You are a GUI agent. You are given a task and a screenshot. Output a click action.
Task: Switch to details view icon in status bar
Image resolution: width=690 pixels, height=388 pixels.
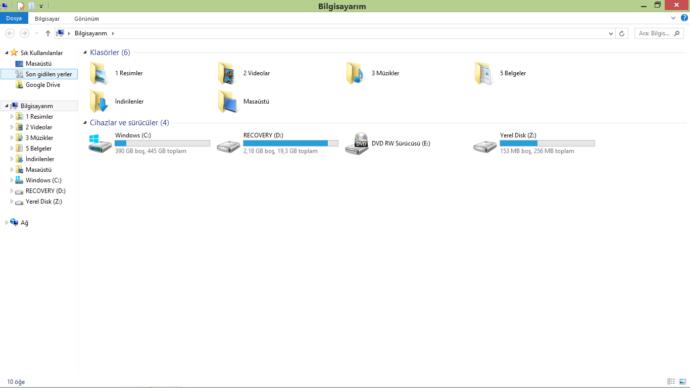coord(671,381)
